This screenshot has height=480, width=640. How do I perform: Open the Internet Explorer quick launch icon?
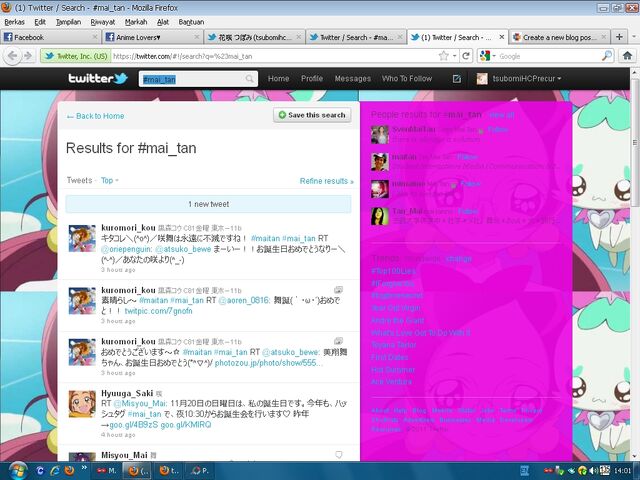[x=55, y=471]
